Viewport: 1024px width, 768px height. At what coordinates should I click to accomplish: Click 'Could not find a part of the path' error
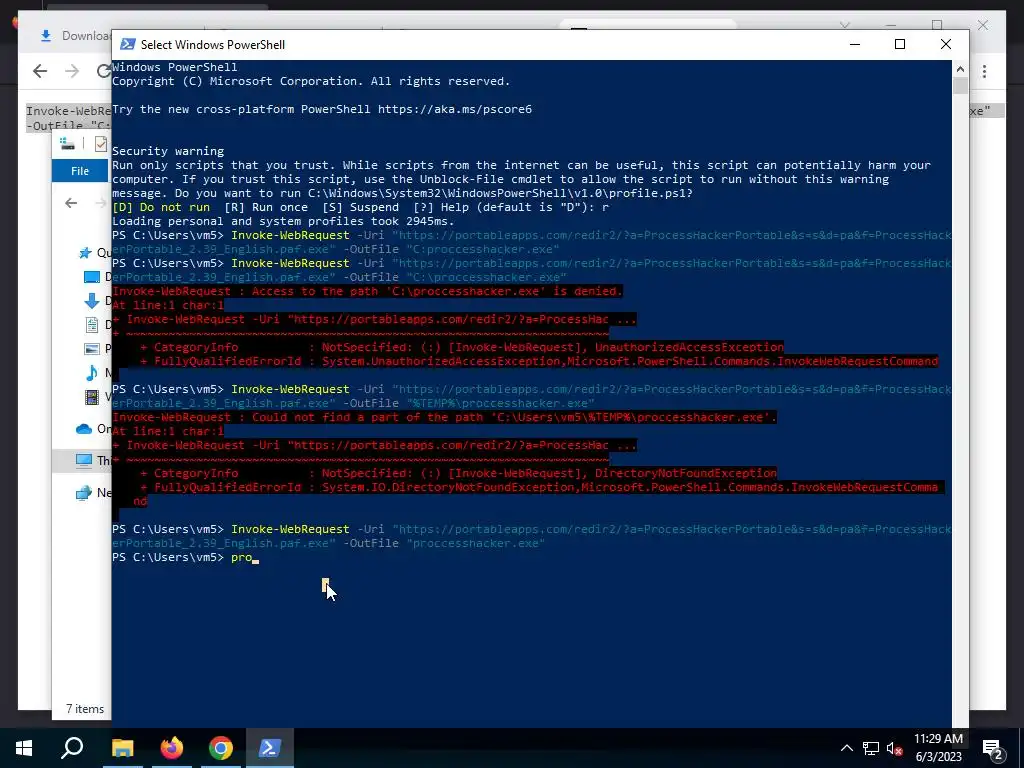pyautogui.click(x=444, y=417)
